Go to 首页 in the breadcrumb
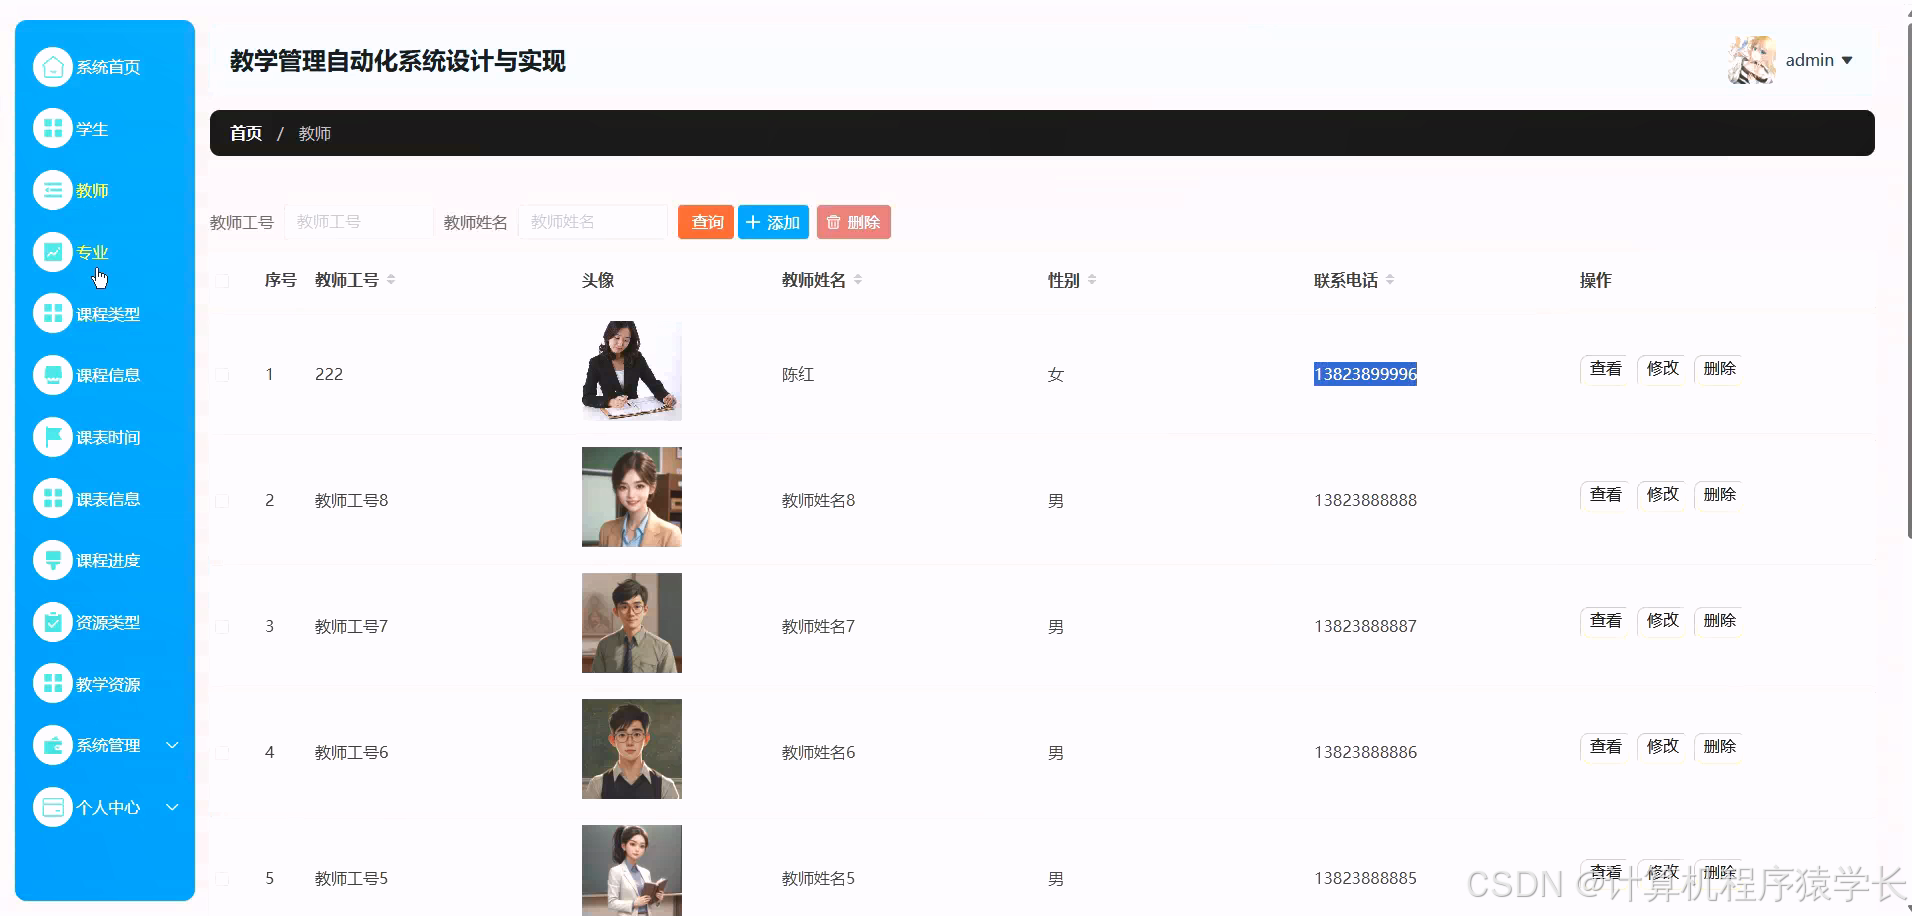Viewport: 1912px width, 916px height. [245, 132]
